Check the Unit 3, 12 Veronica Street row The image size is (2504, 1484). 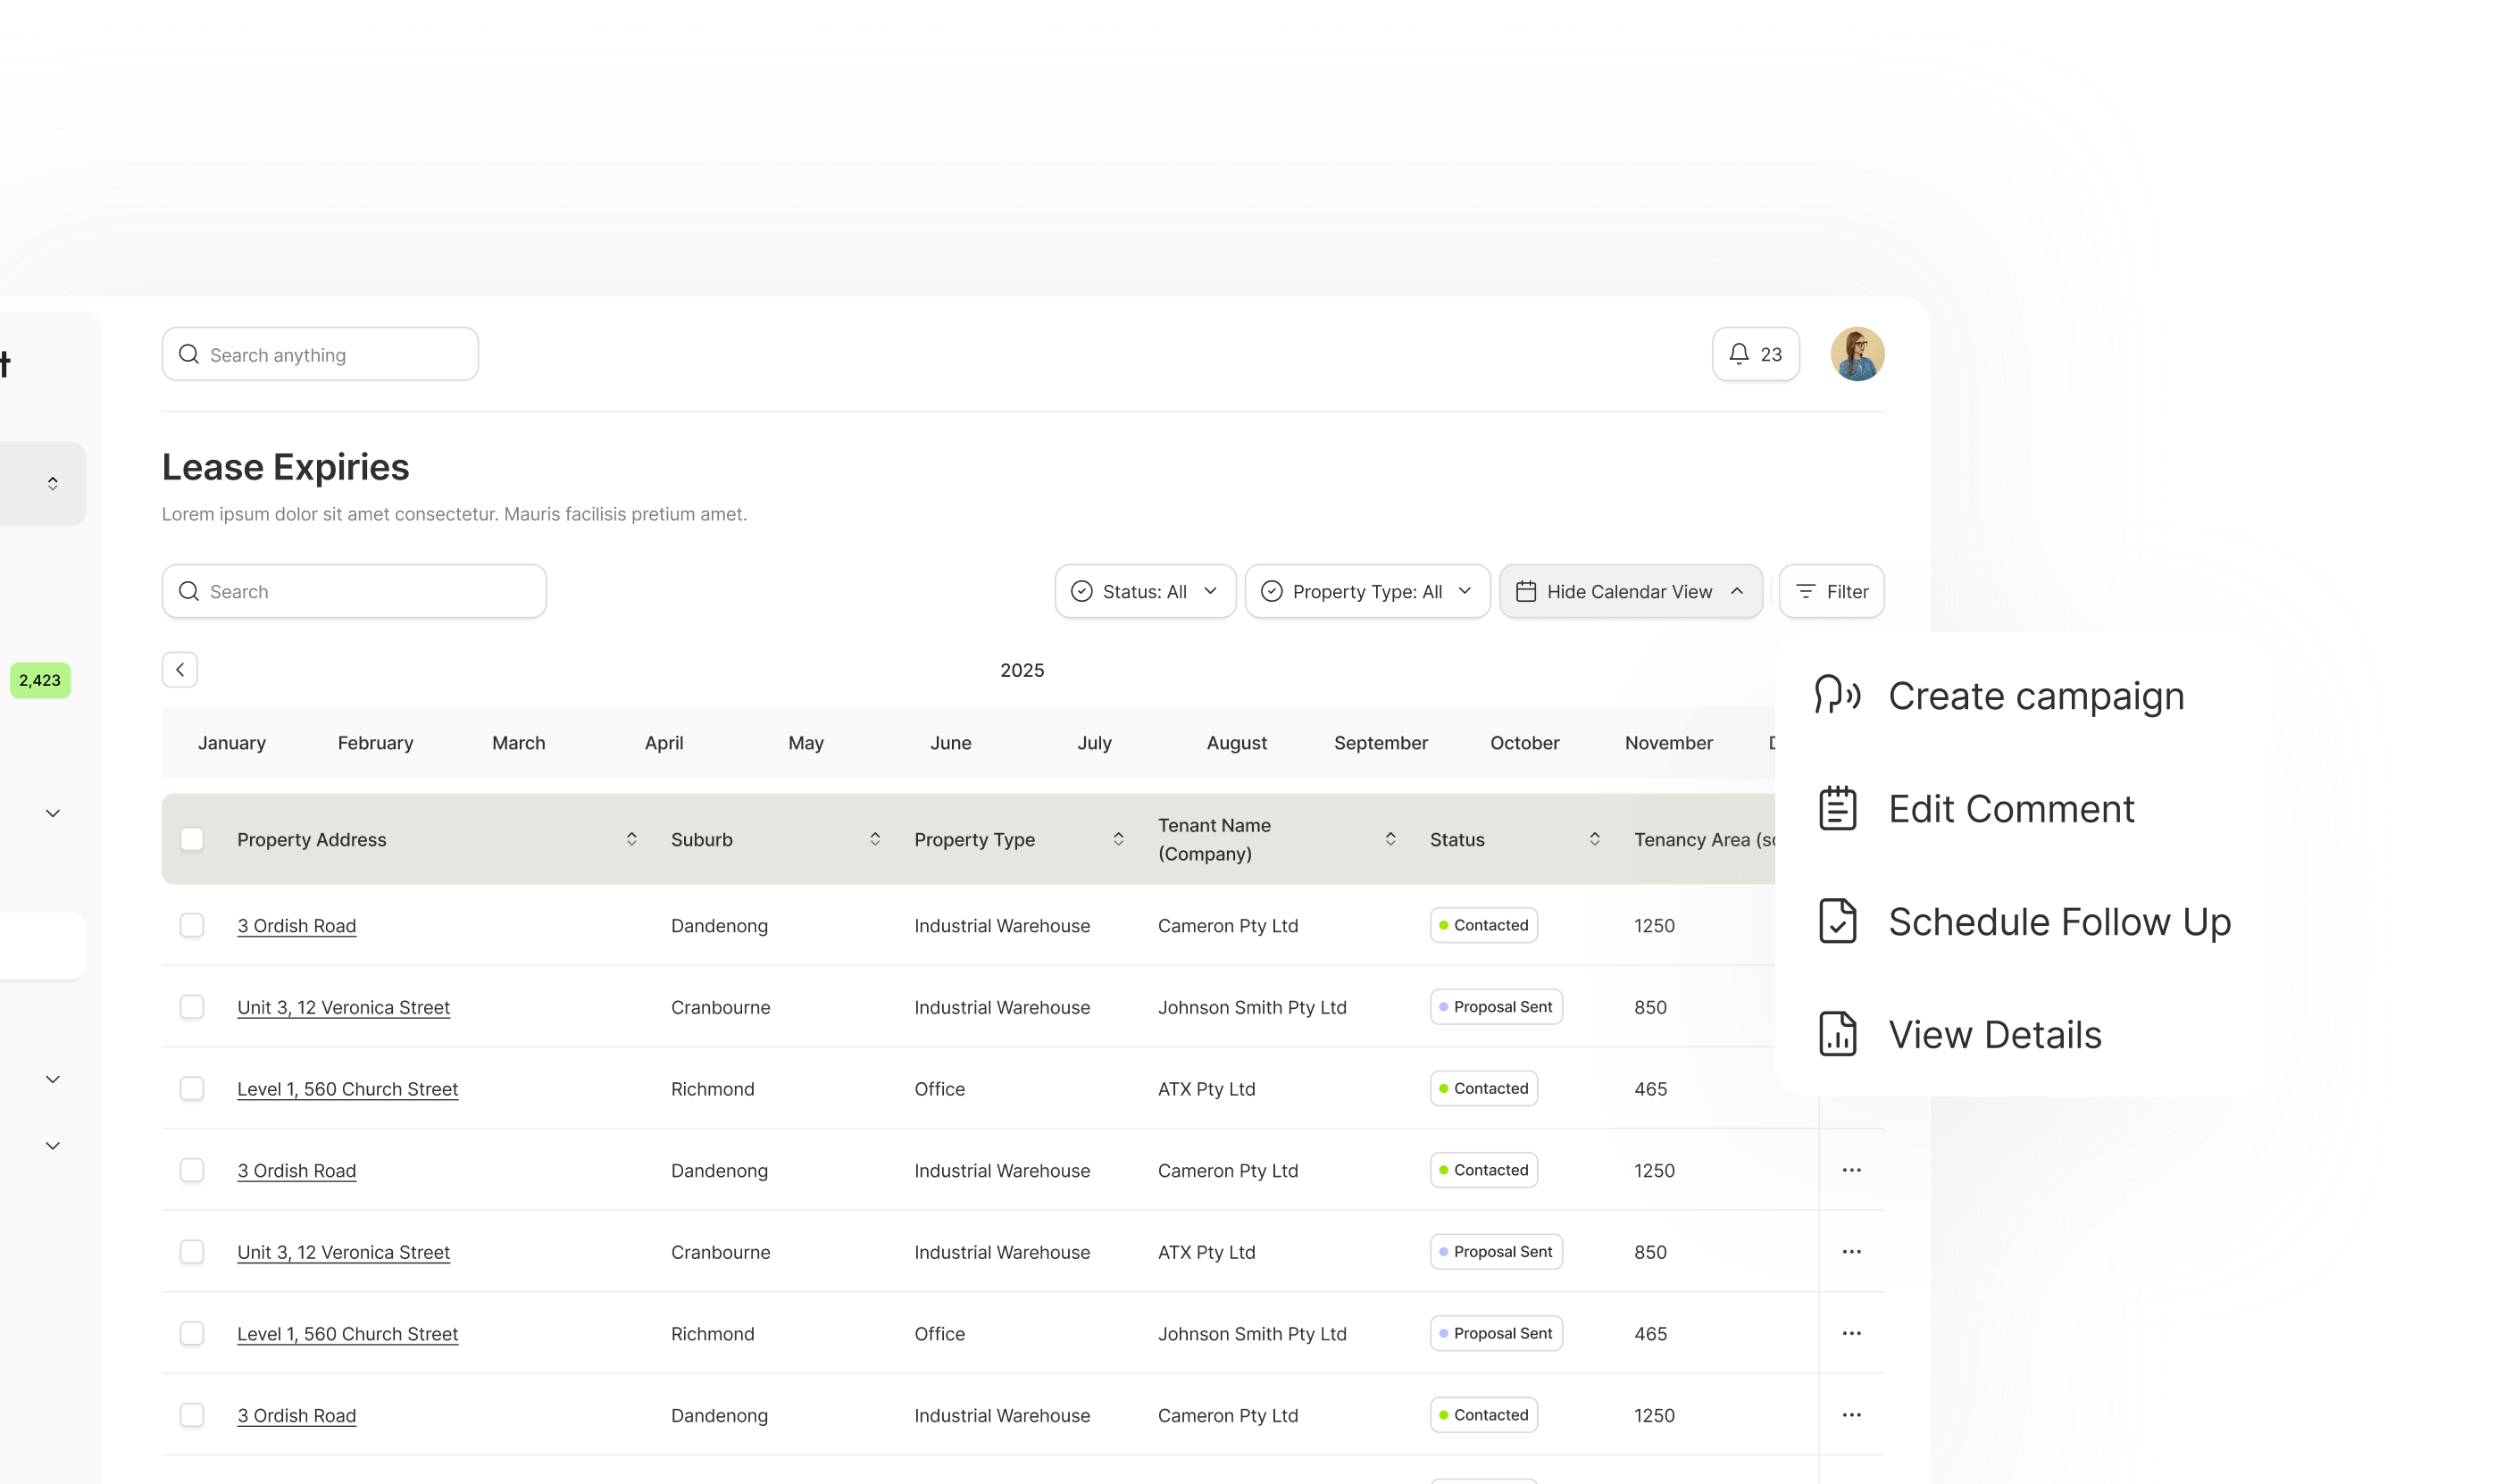pos(192,1007)
